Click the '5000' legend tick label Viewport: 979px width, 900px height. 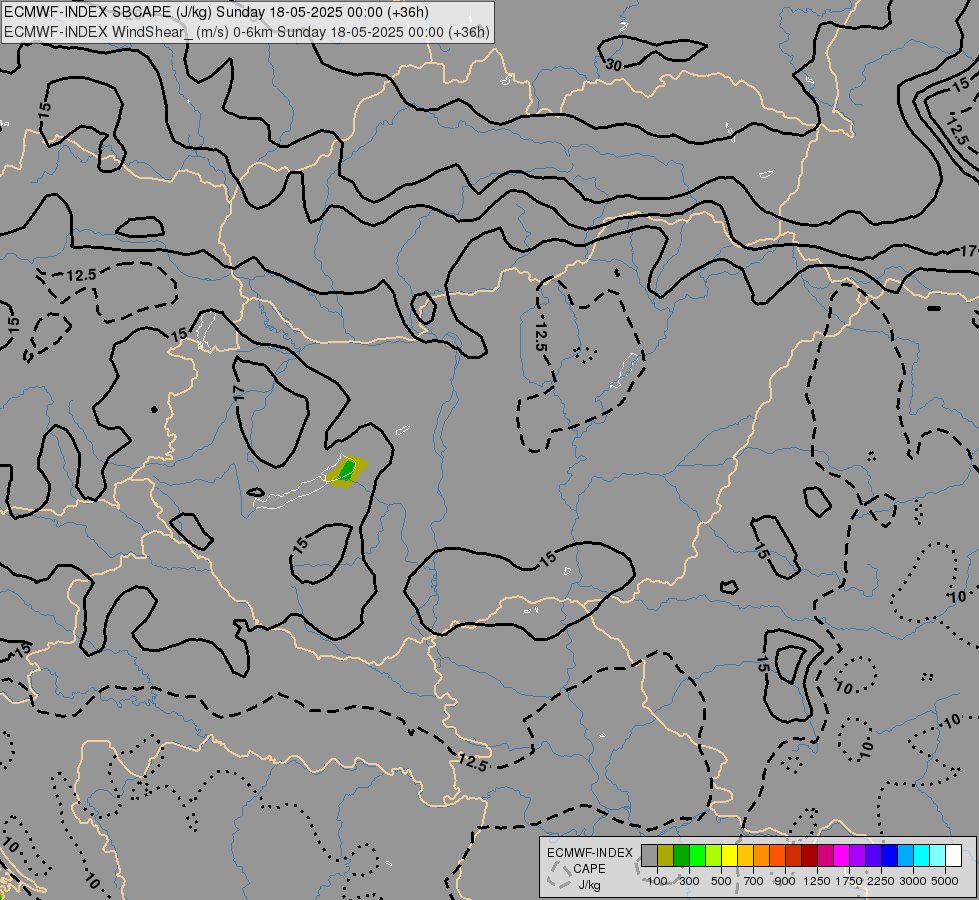click(x=945, y=881)
